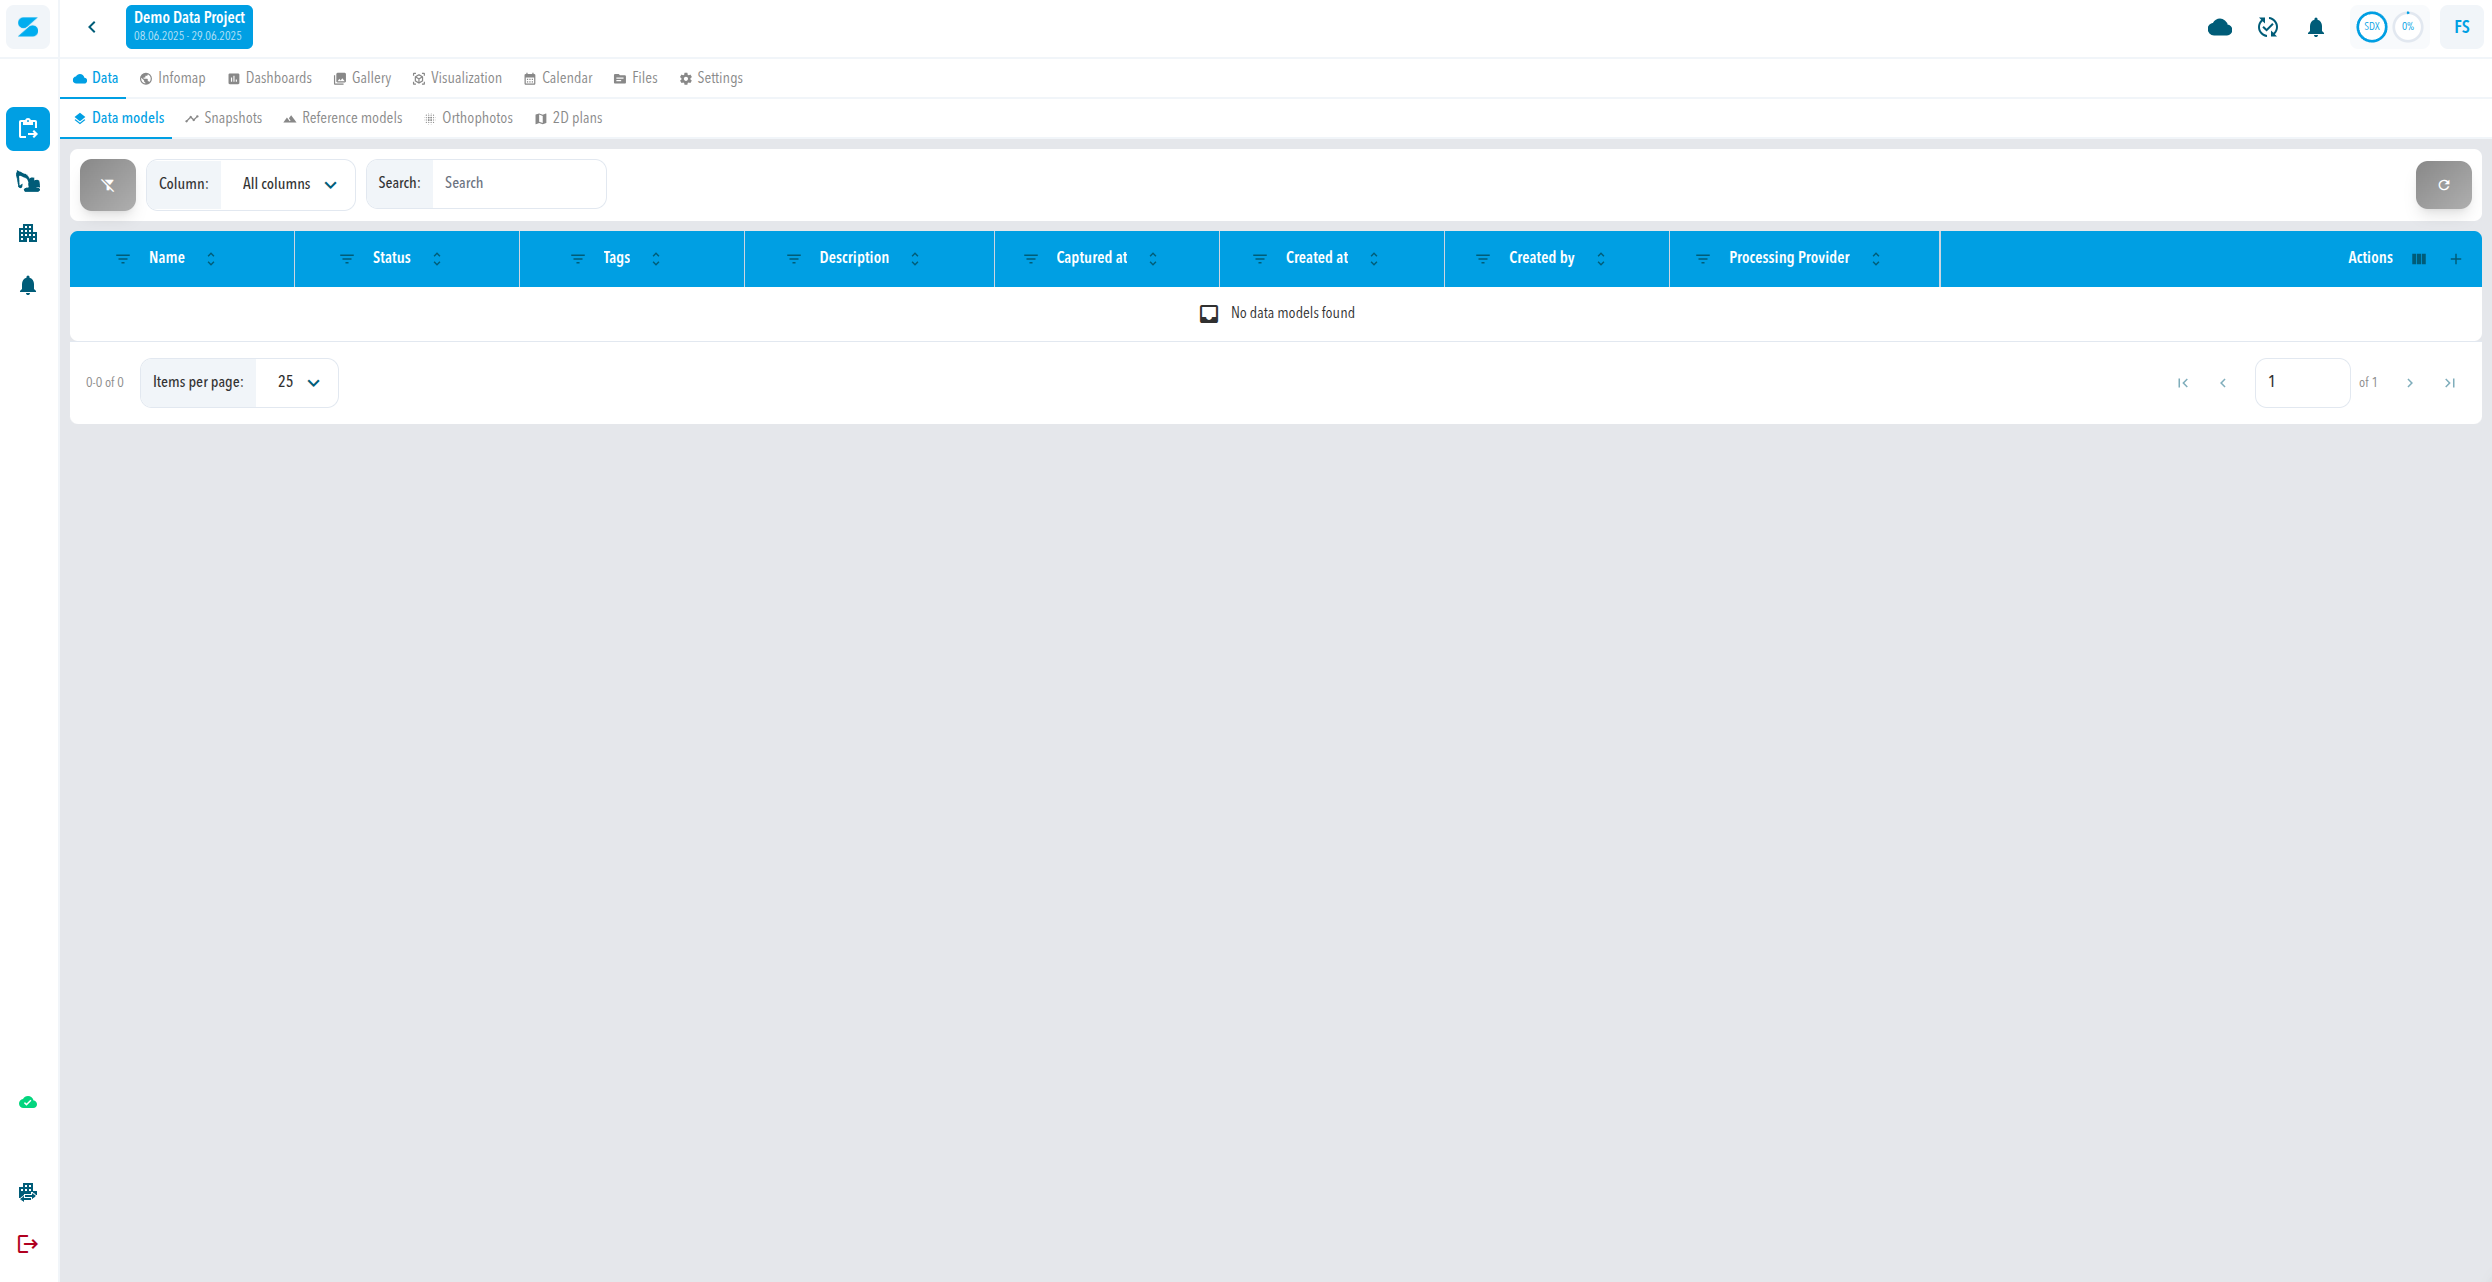Open the Created by column filter icon
Image resolution: width=2492 pixels, height=1282 pixels.
tap(1483, 259)
